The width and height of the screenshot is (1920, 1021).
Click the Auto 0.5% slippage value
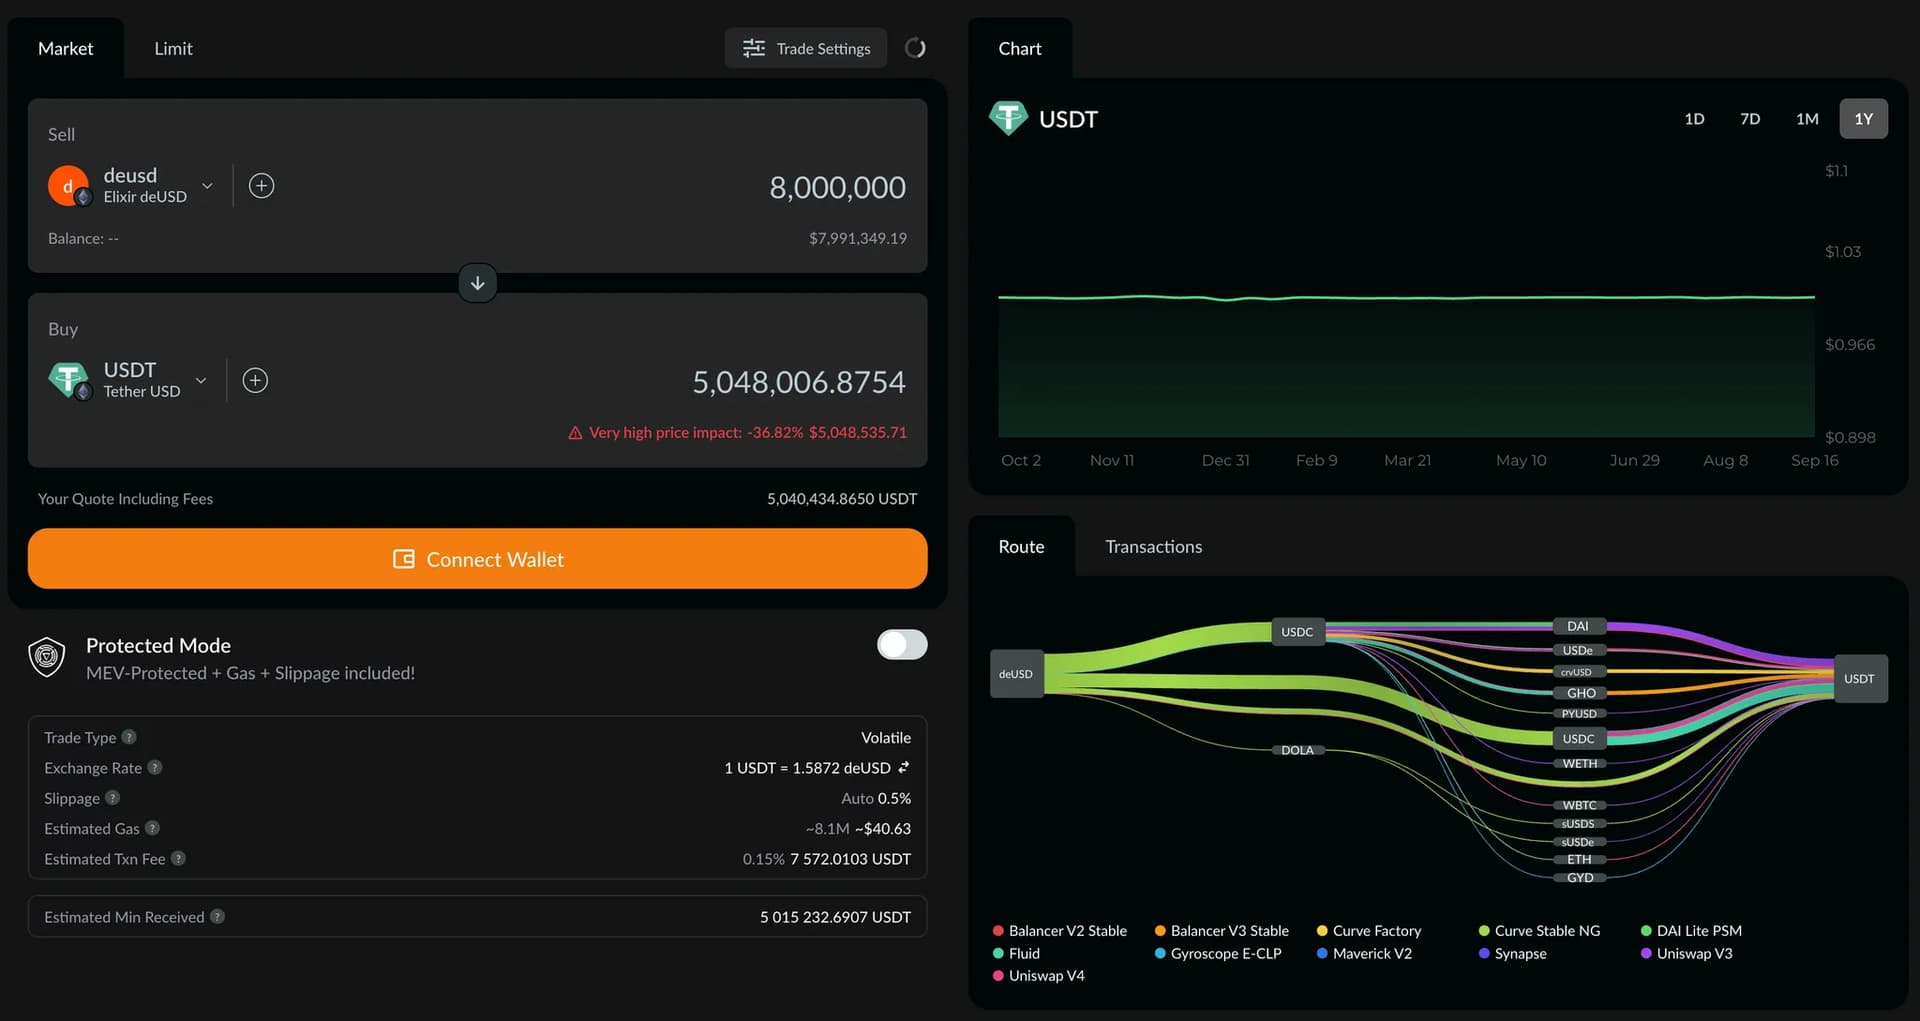pos(876,798)
